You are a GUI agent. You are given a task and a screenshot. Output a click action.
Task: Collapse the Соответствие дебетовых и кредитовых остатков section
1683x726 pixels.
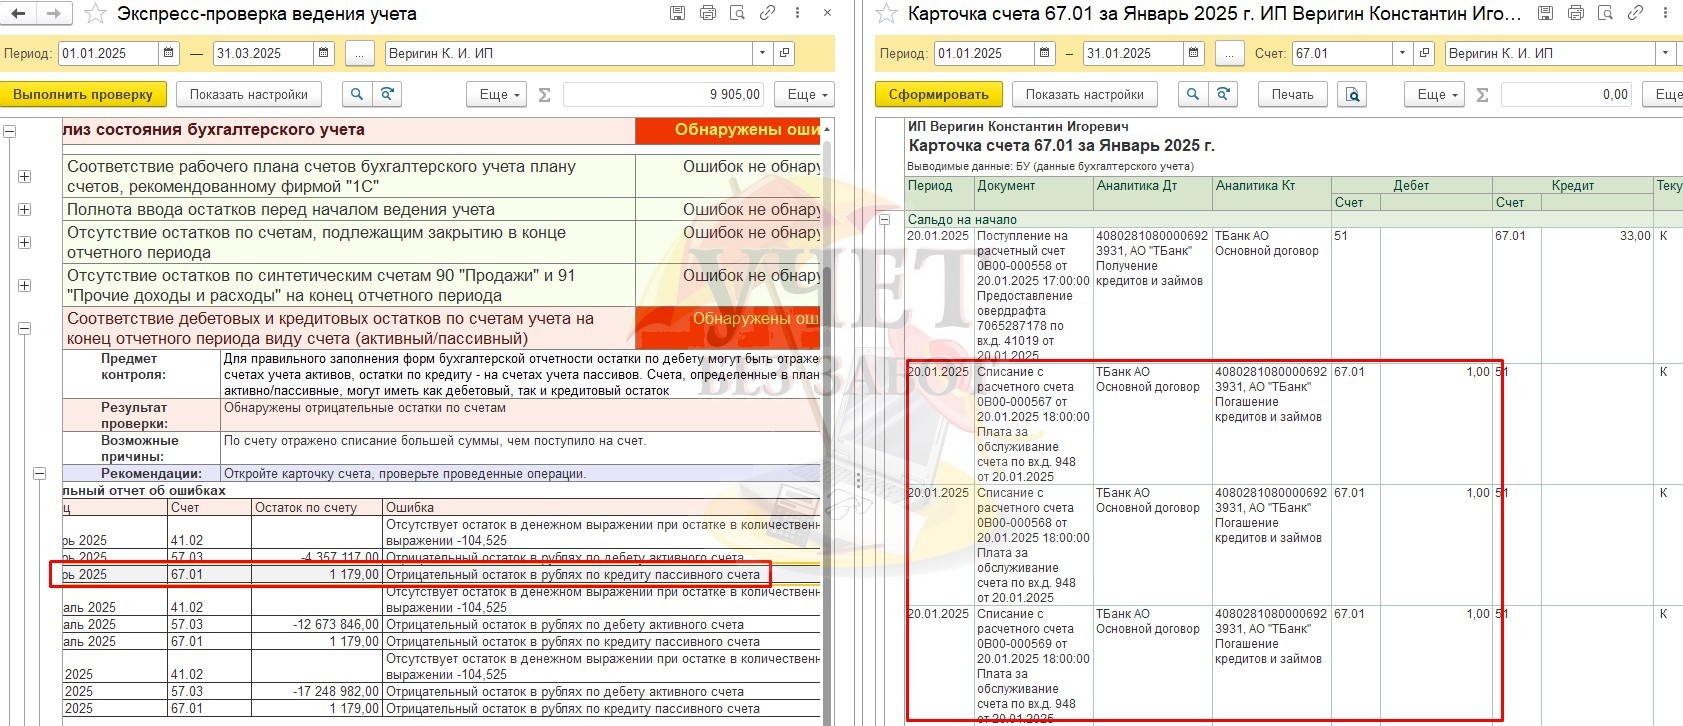point(24,328)
